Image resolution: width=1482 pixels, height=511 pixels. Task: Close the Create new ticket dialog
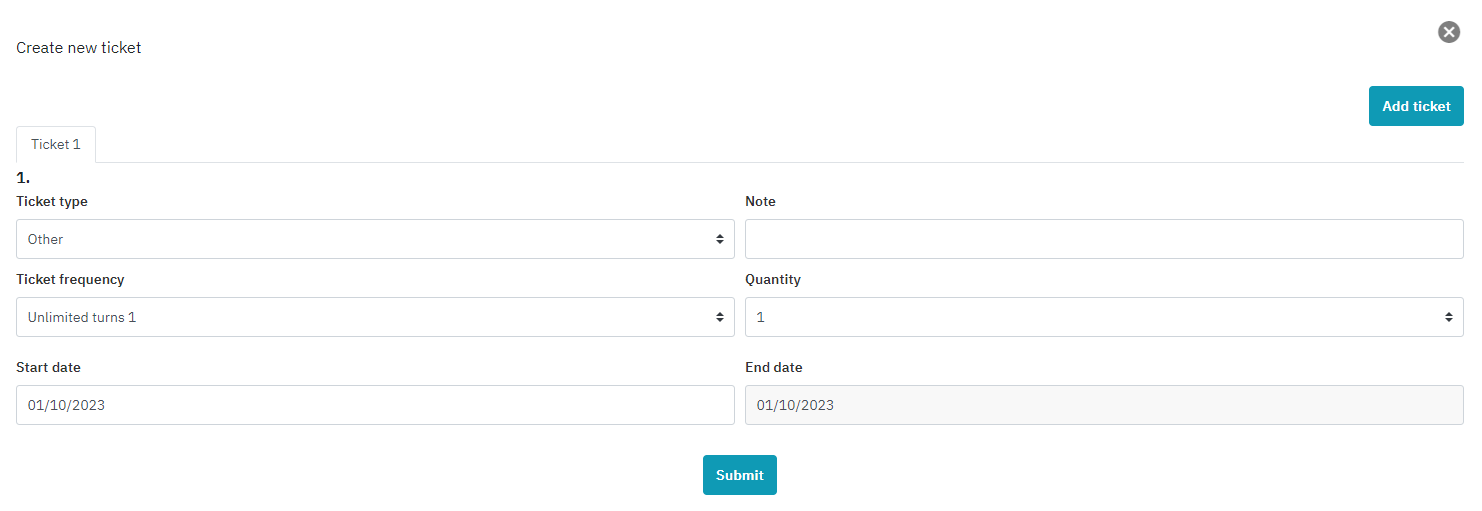coord(1448,32)
